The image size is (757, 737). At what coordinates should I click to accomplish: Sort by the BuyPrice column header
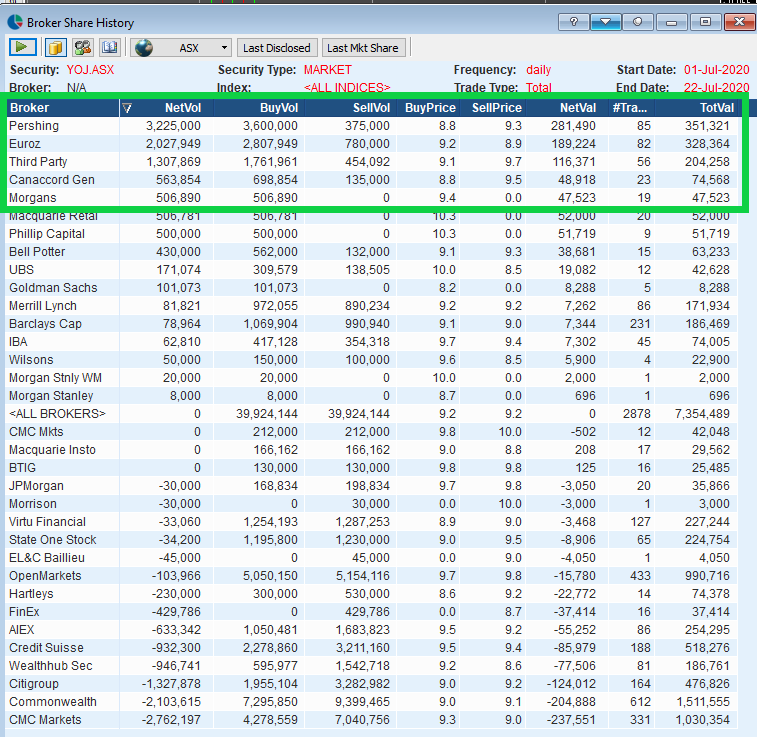pyautogui.click(x=430, y=108)
